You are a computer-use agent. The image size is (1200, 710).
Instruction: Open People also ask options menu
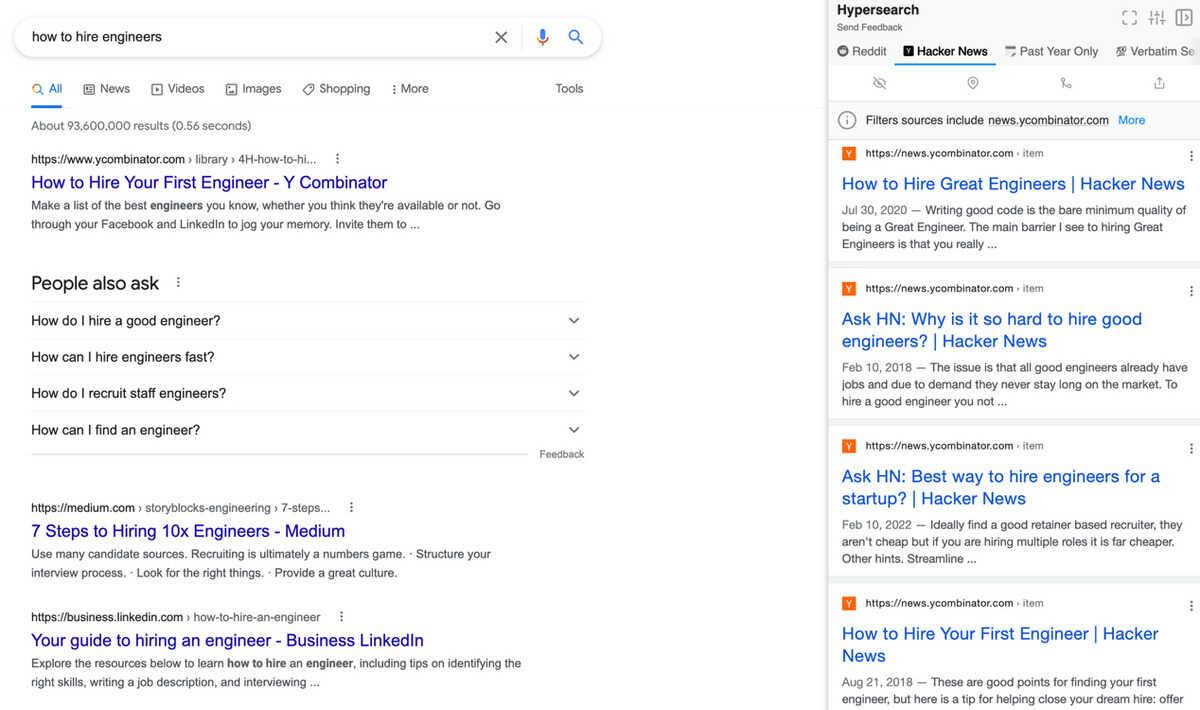pyautogui.click(x=178, y=283)
